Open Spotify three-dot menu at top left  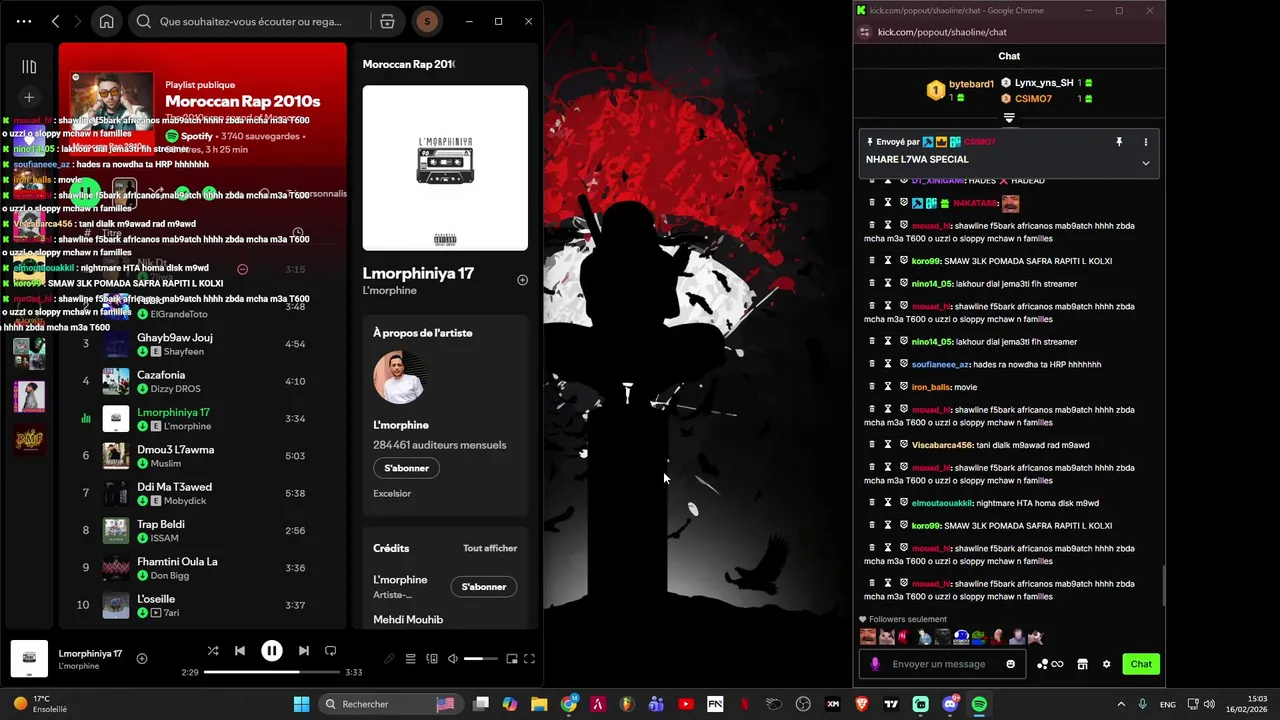pos(24,21)
